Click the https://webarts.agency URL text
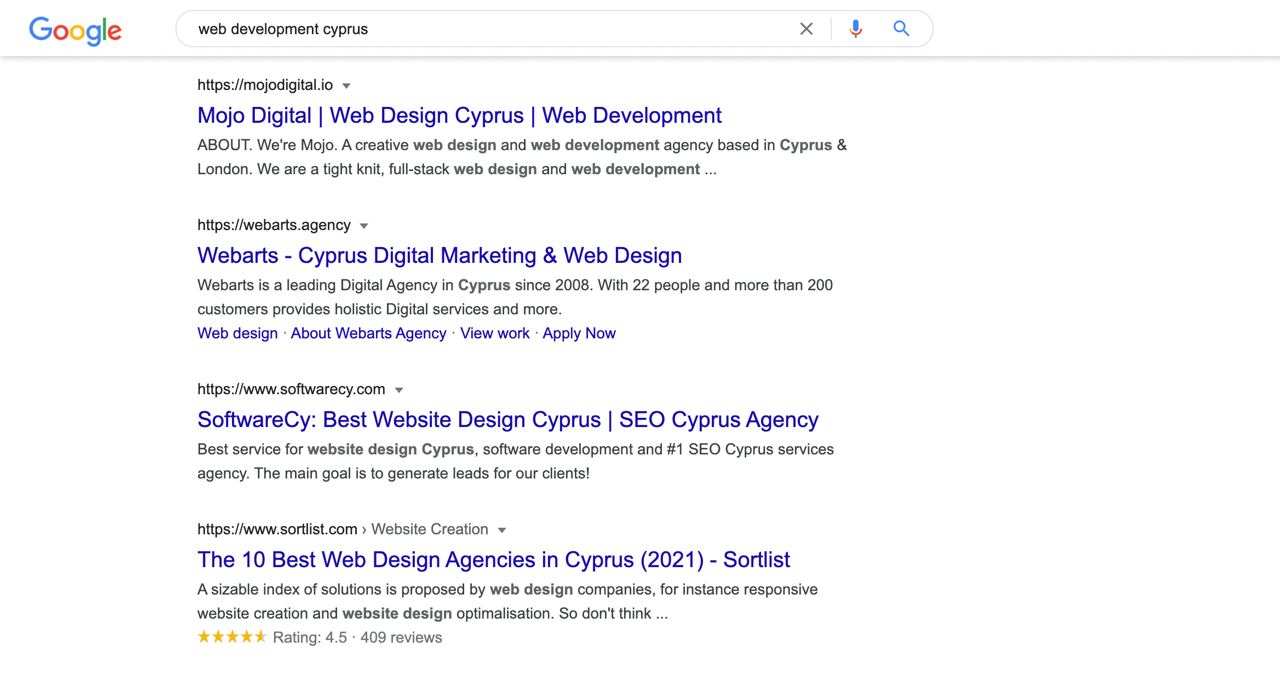Image resolution: width=1280 pixels, height=679 pixels. [274, 225]
